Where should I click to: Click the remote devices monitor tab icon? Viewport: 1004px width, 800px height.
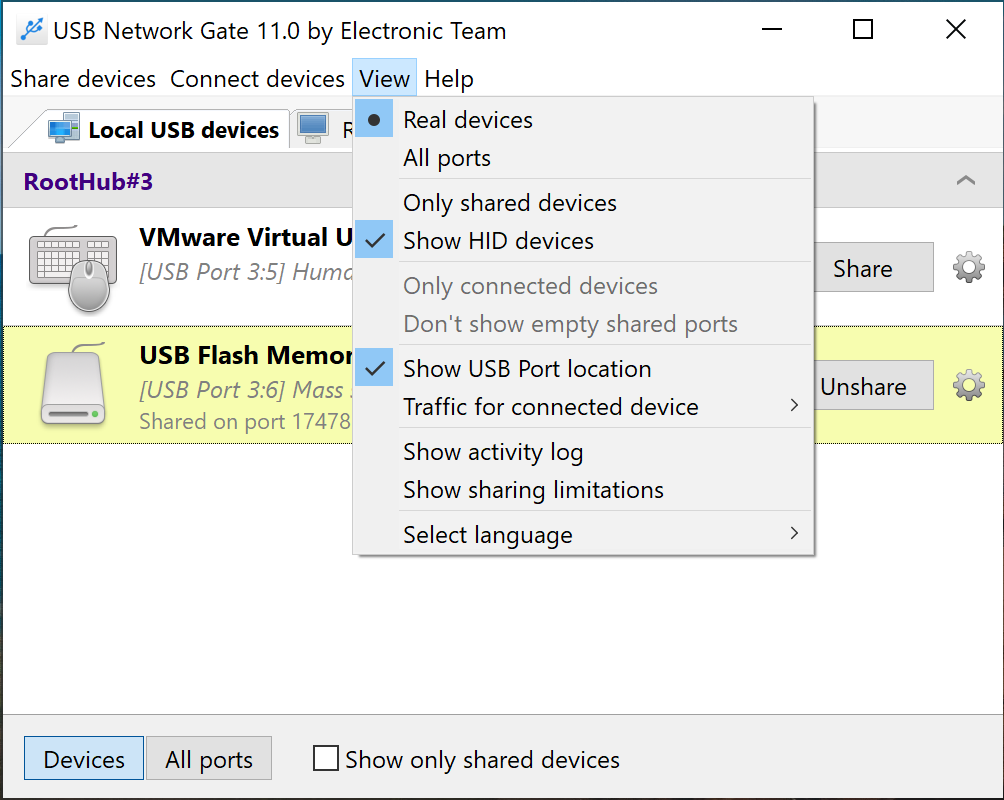tap(313, 129)
